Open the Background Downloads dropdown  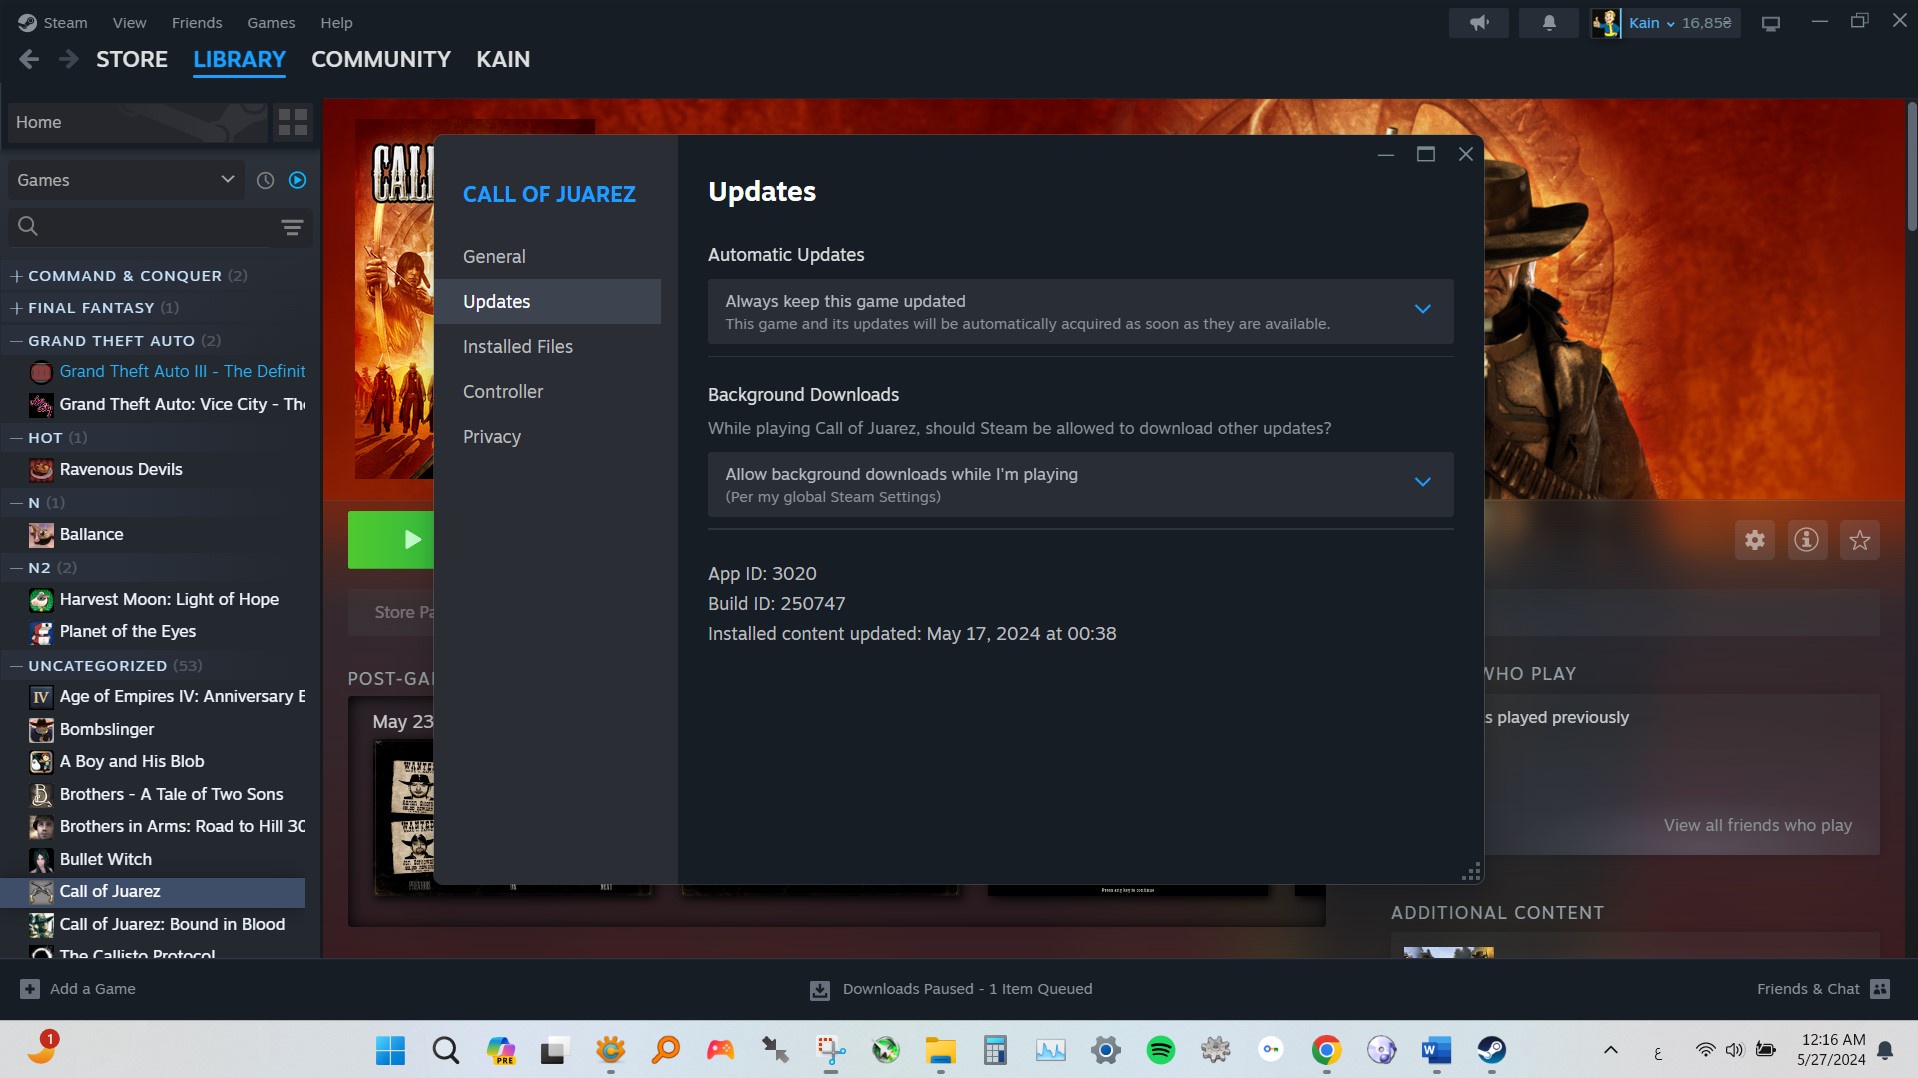pos(1080,484)
